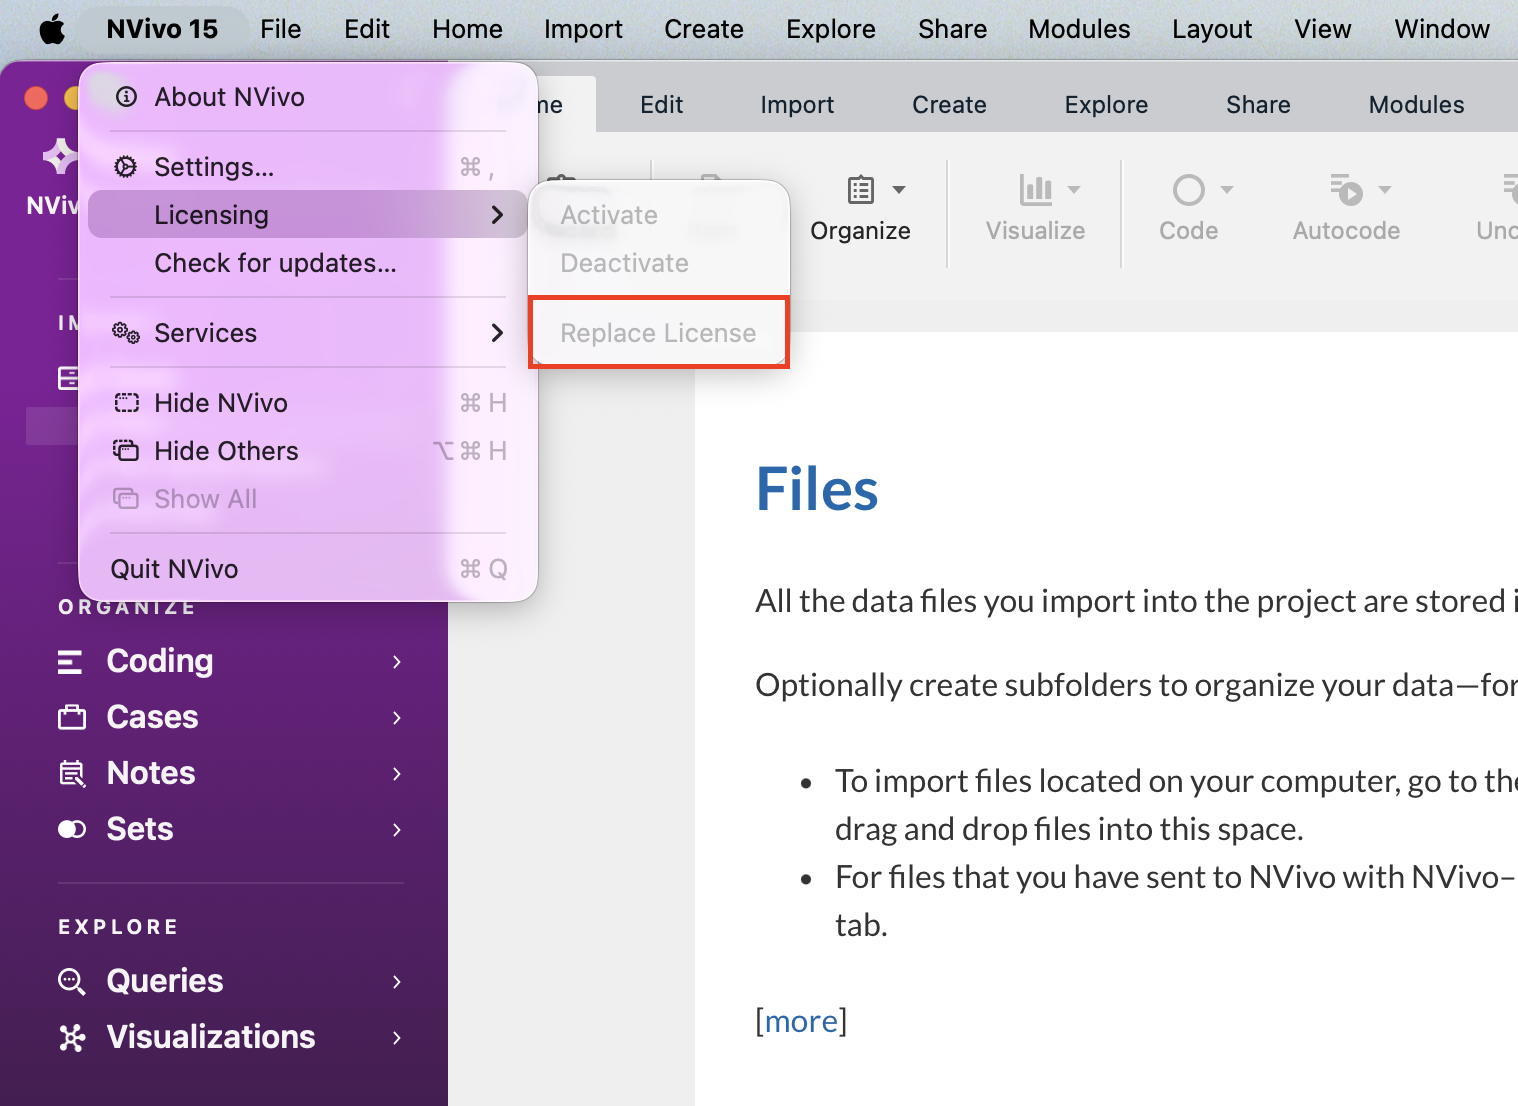Click the NVivo logo in sidebar
This screenshot has height=1106, width=1518.
60,157
